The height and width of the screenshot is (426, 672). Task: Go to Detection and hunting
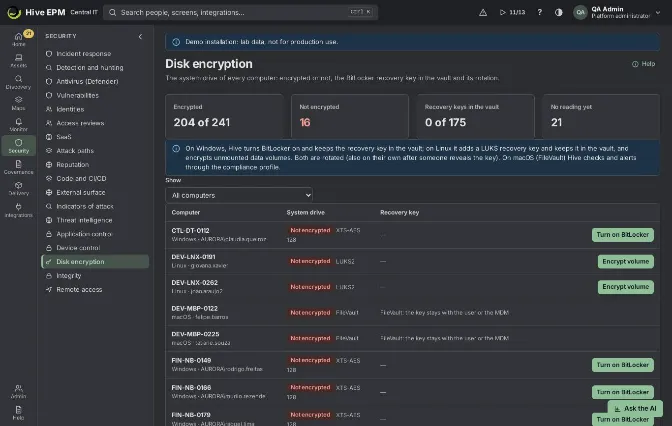pyautogui.click(x=90, y=67)
